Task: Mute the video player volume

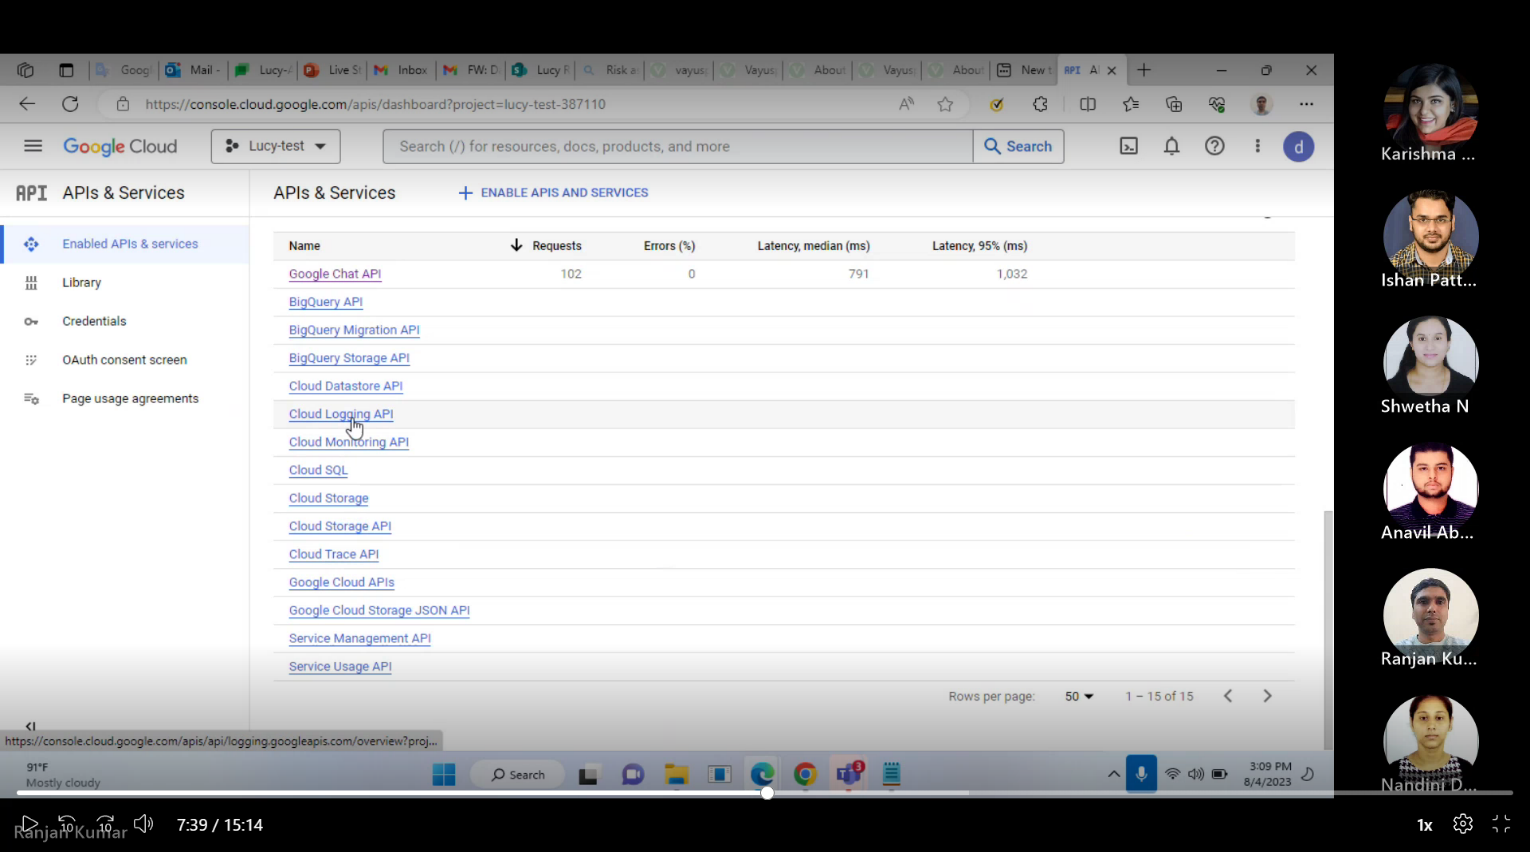Action: tap(144, 824)
